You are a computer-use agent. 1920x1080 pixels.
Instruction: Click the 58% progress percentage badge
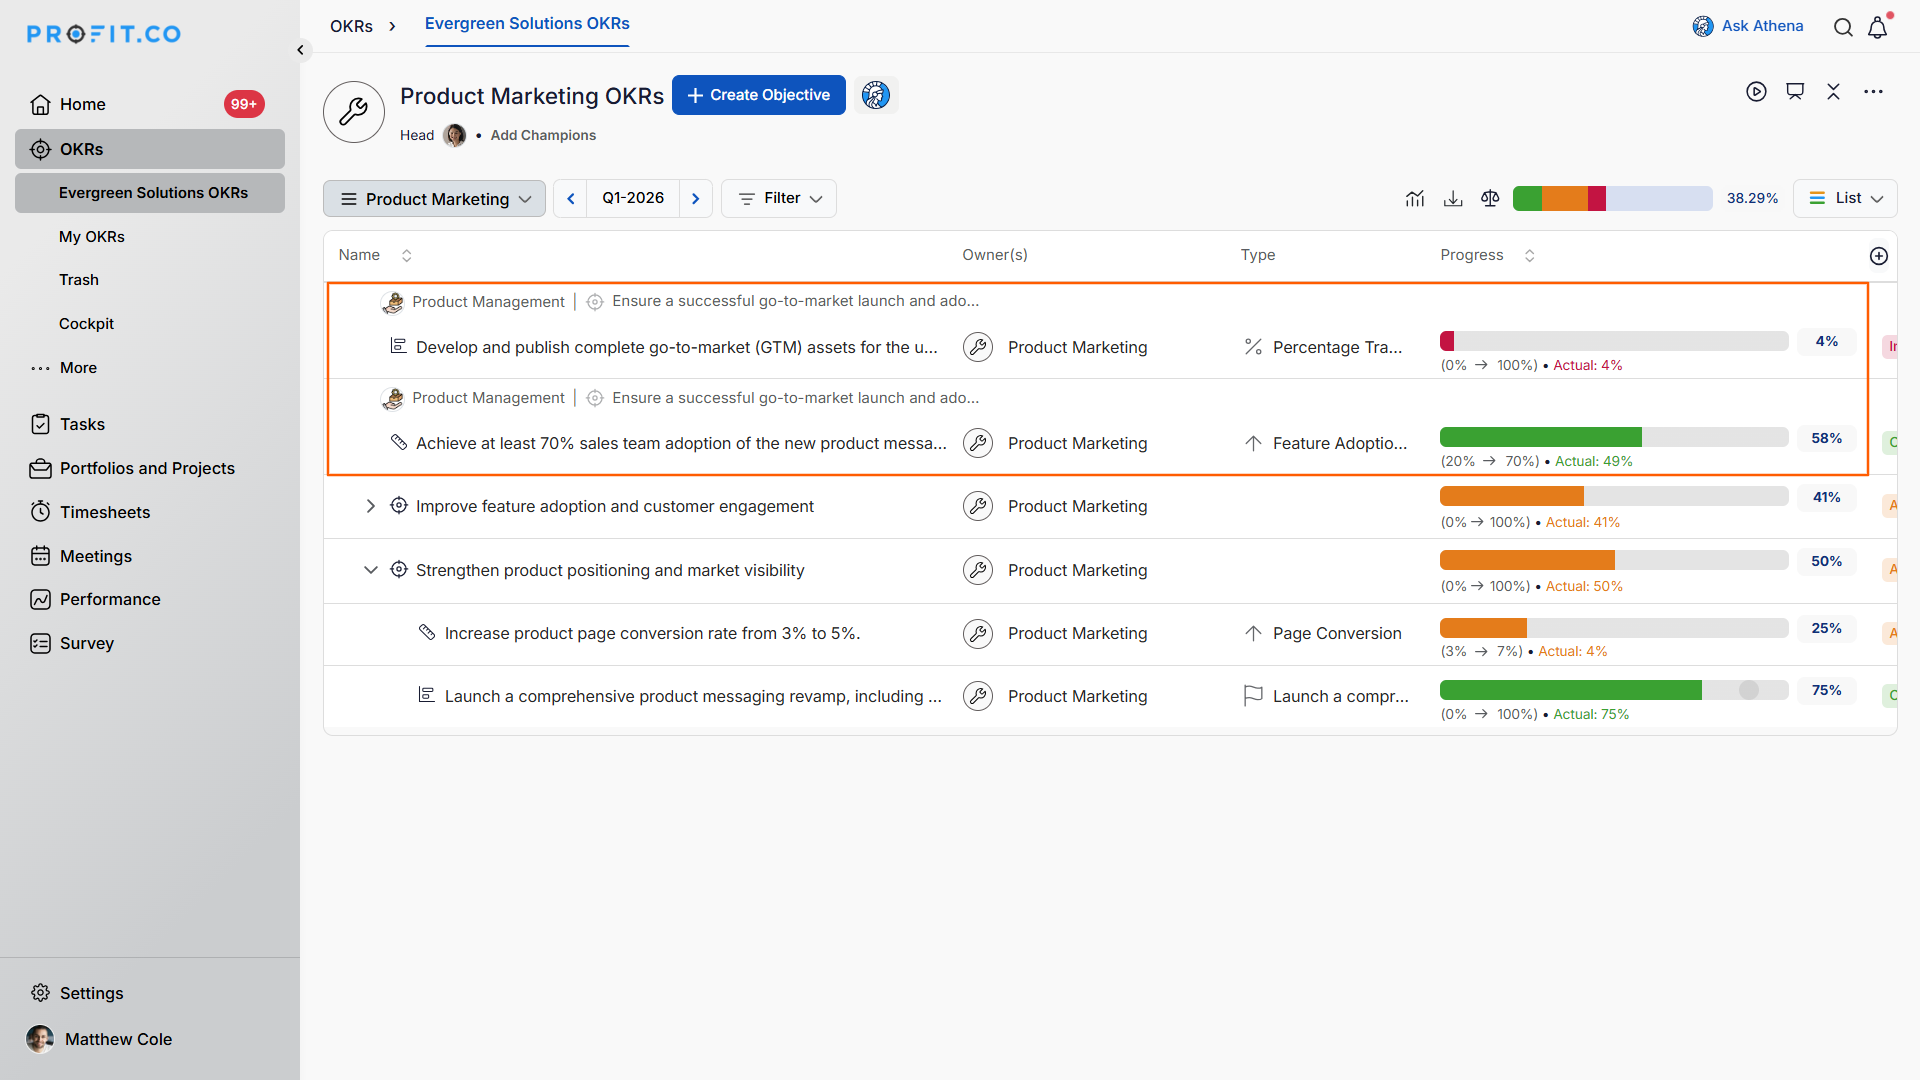tap(1826, 438)
